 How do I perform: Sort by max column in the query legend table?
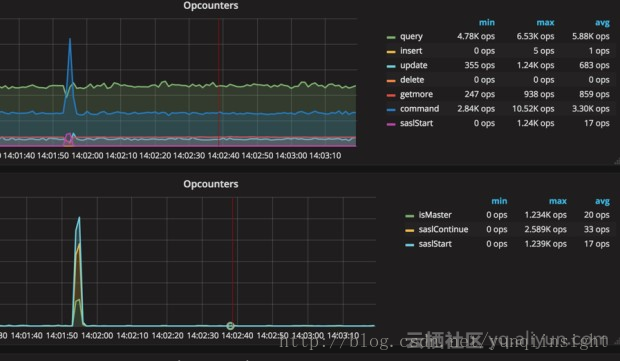545,23
